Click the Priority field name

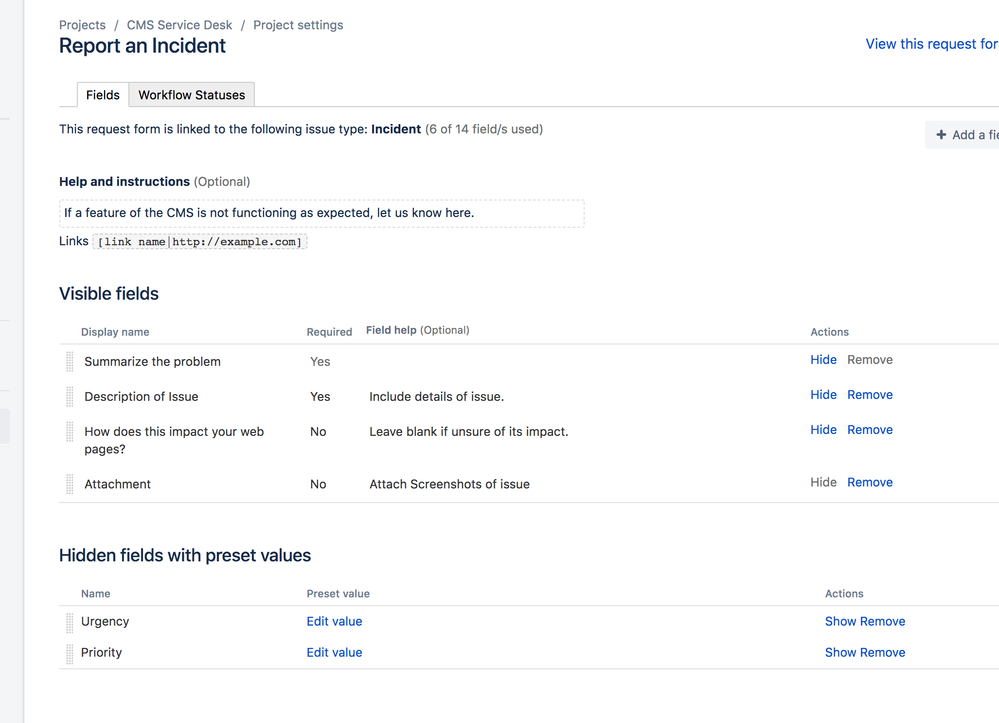tap(101, 653)
